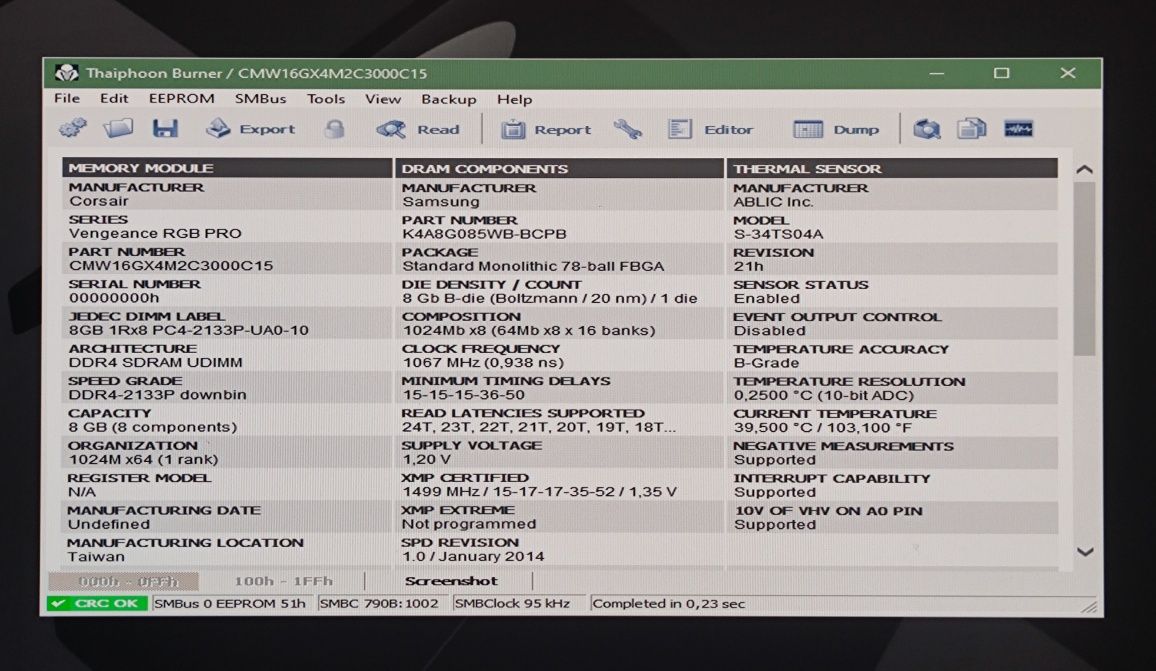The width and height of the screenshot is (1156, 671).
Task: Click the K4A8G085WB-BCPB part number
Action: (x=484, y=234)
